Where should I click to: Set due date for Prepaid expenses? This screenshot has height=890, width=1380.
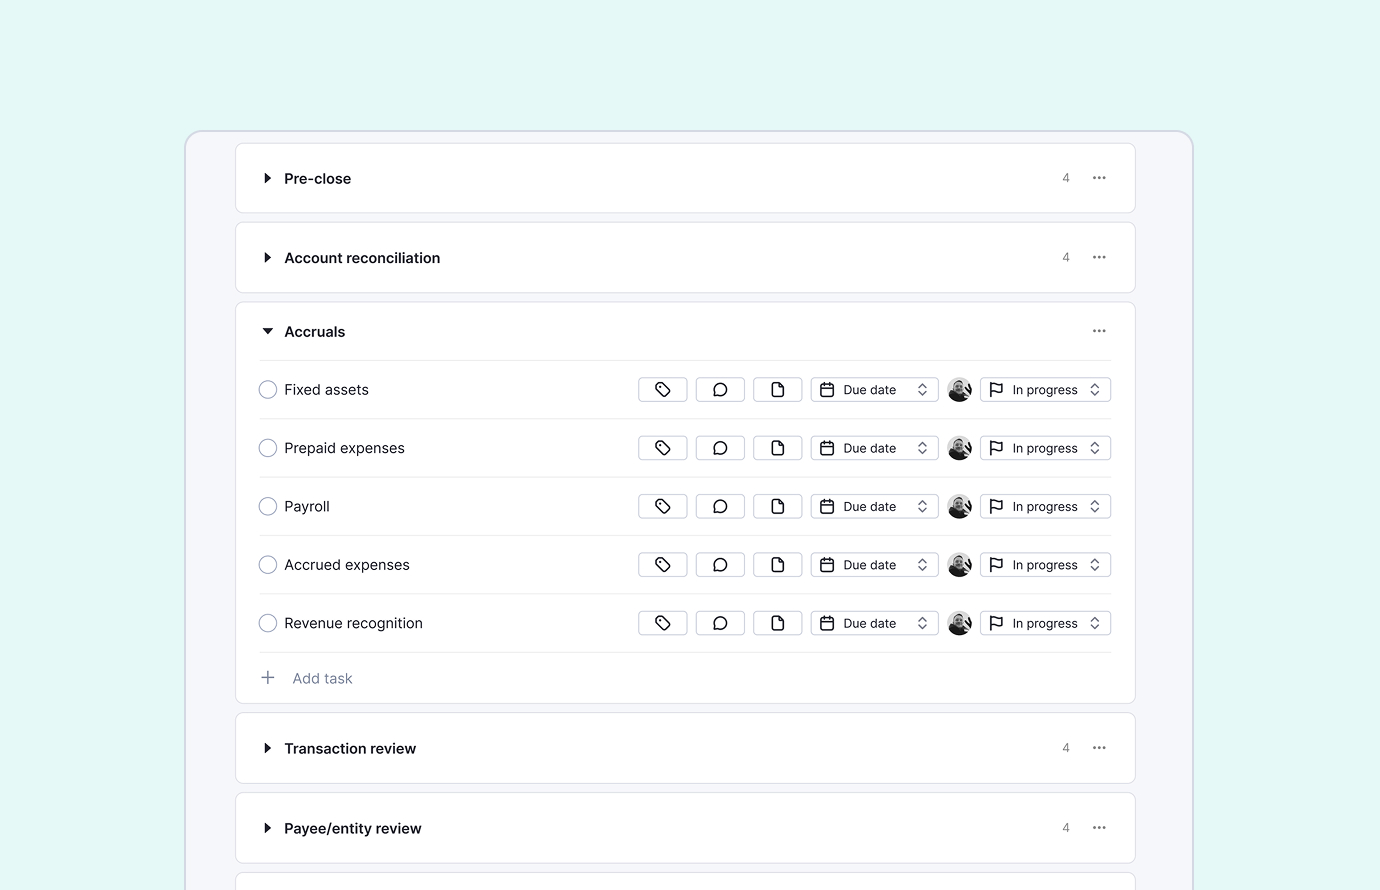coord(874,448)
